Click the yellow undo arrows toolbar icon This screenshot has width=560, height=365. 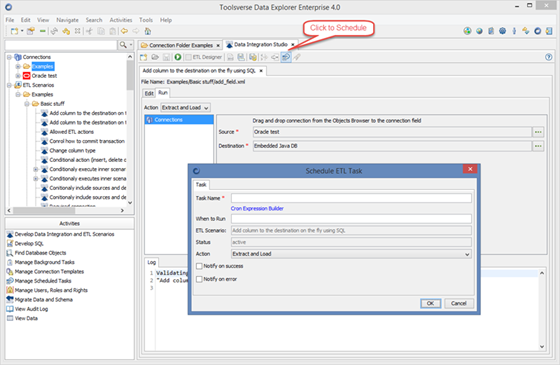66,31
